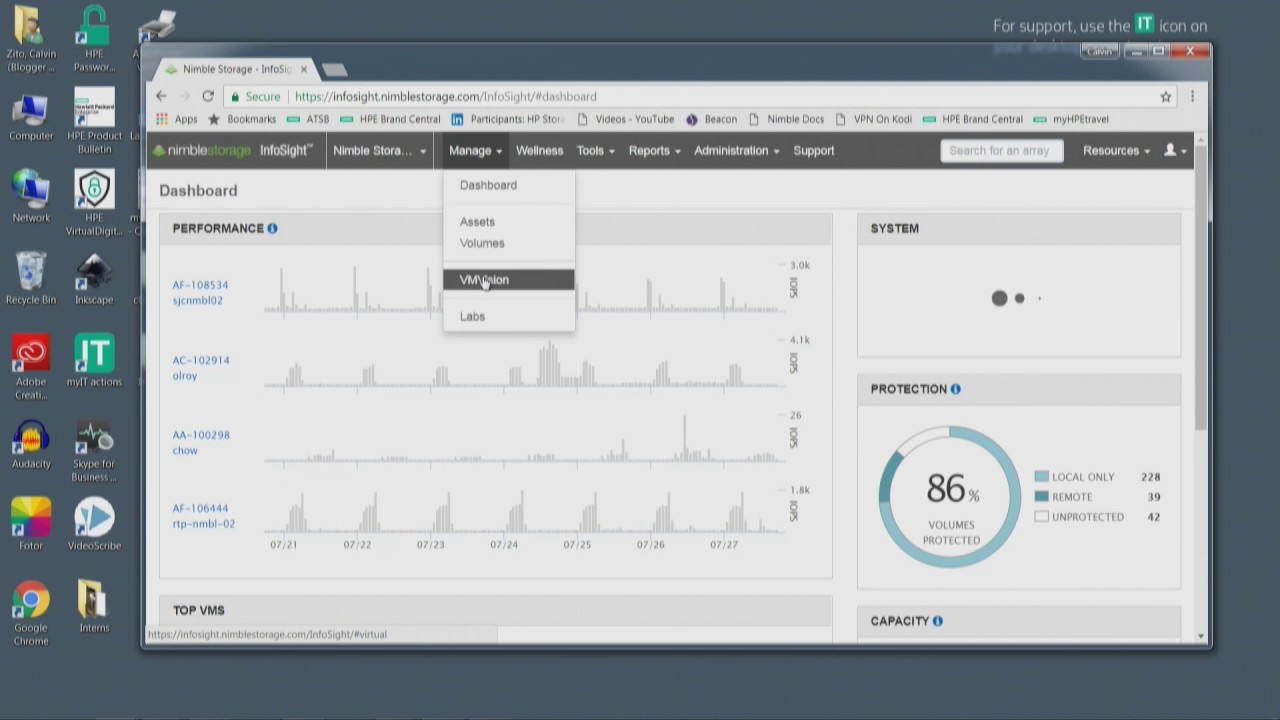This screenshot has width=1280, height=720.
Task: Reload the InfoSight page
Action: [208, 96]
